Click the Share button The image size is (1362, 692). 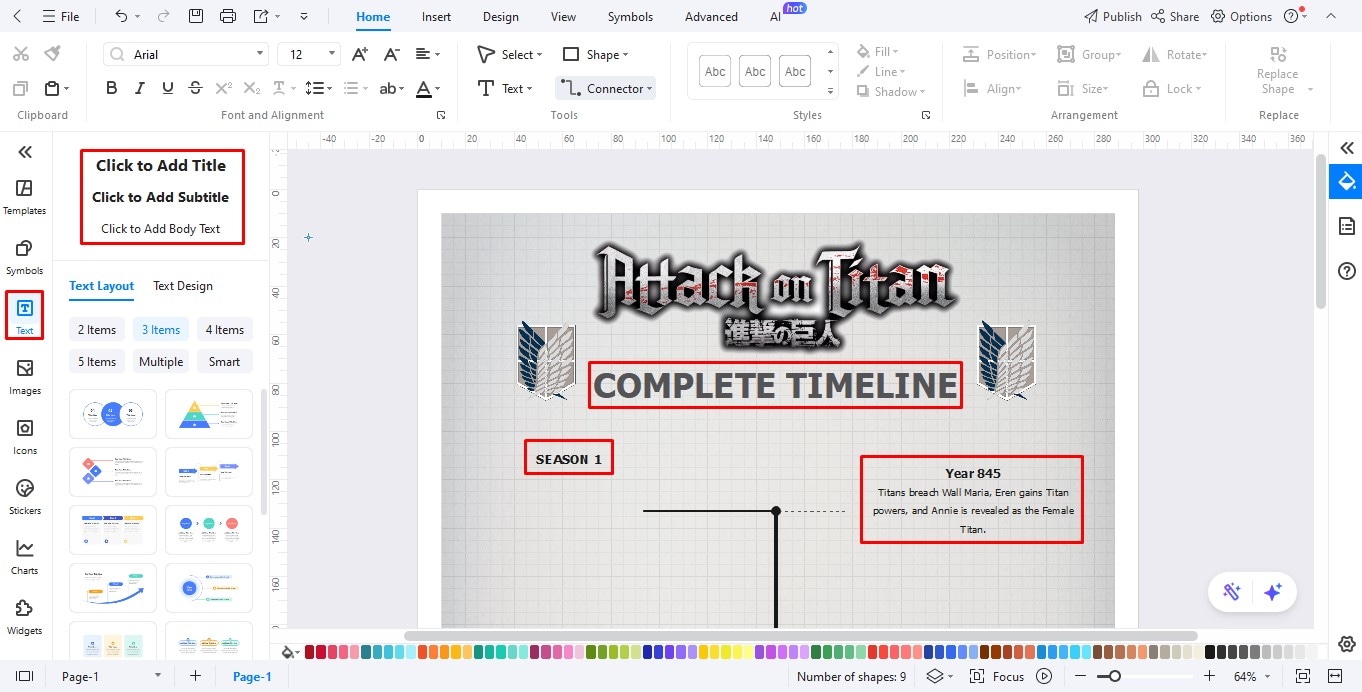(x=1175, y=17)
